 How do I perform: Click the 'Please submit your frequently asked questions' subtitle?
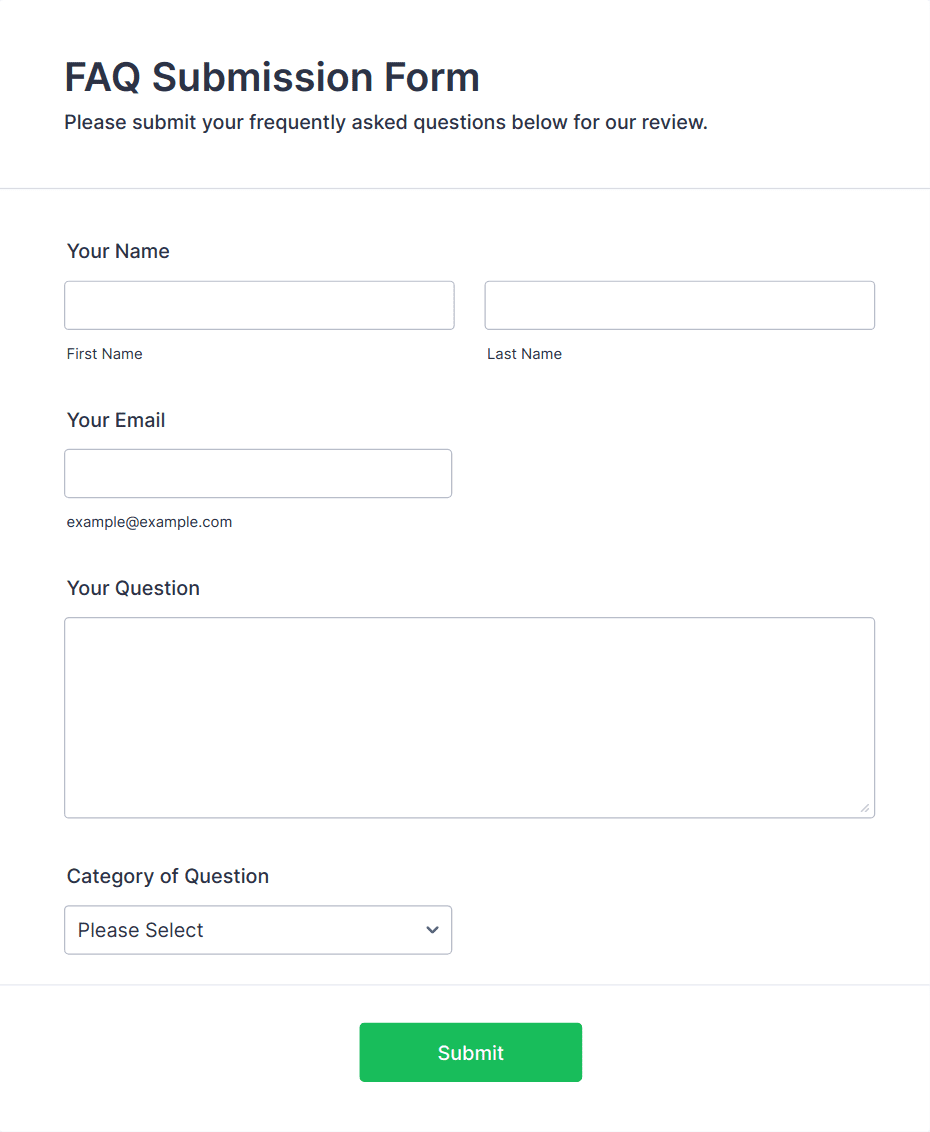pyautogui.click(x=386, y=123)
